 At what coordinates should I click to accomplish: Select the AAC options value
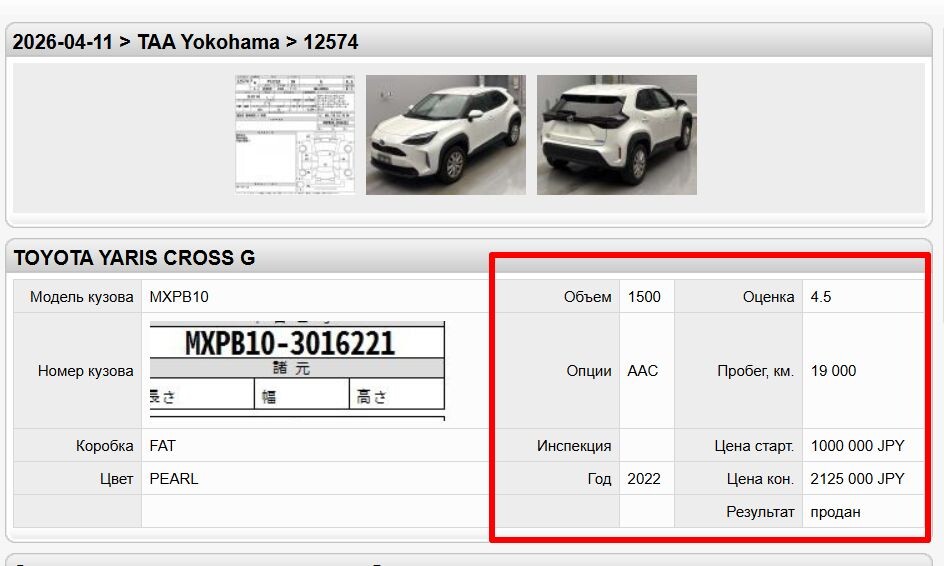642,371
